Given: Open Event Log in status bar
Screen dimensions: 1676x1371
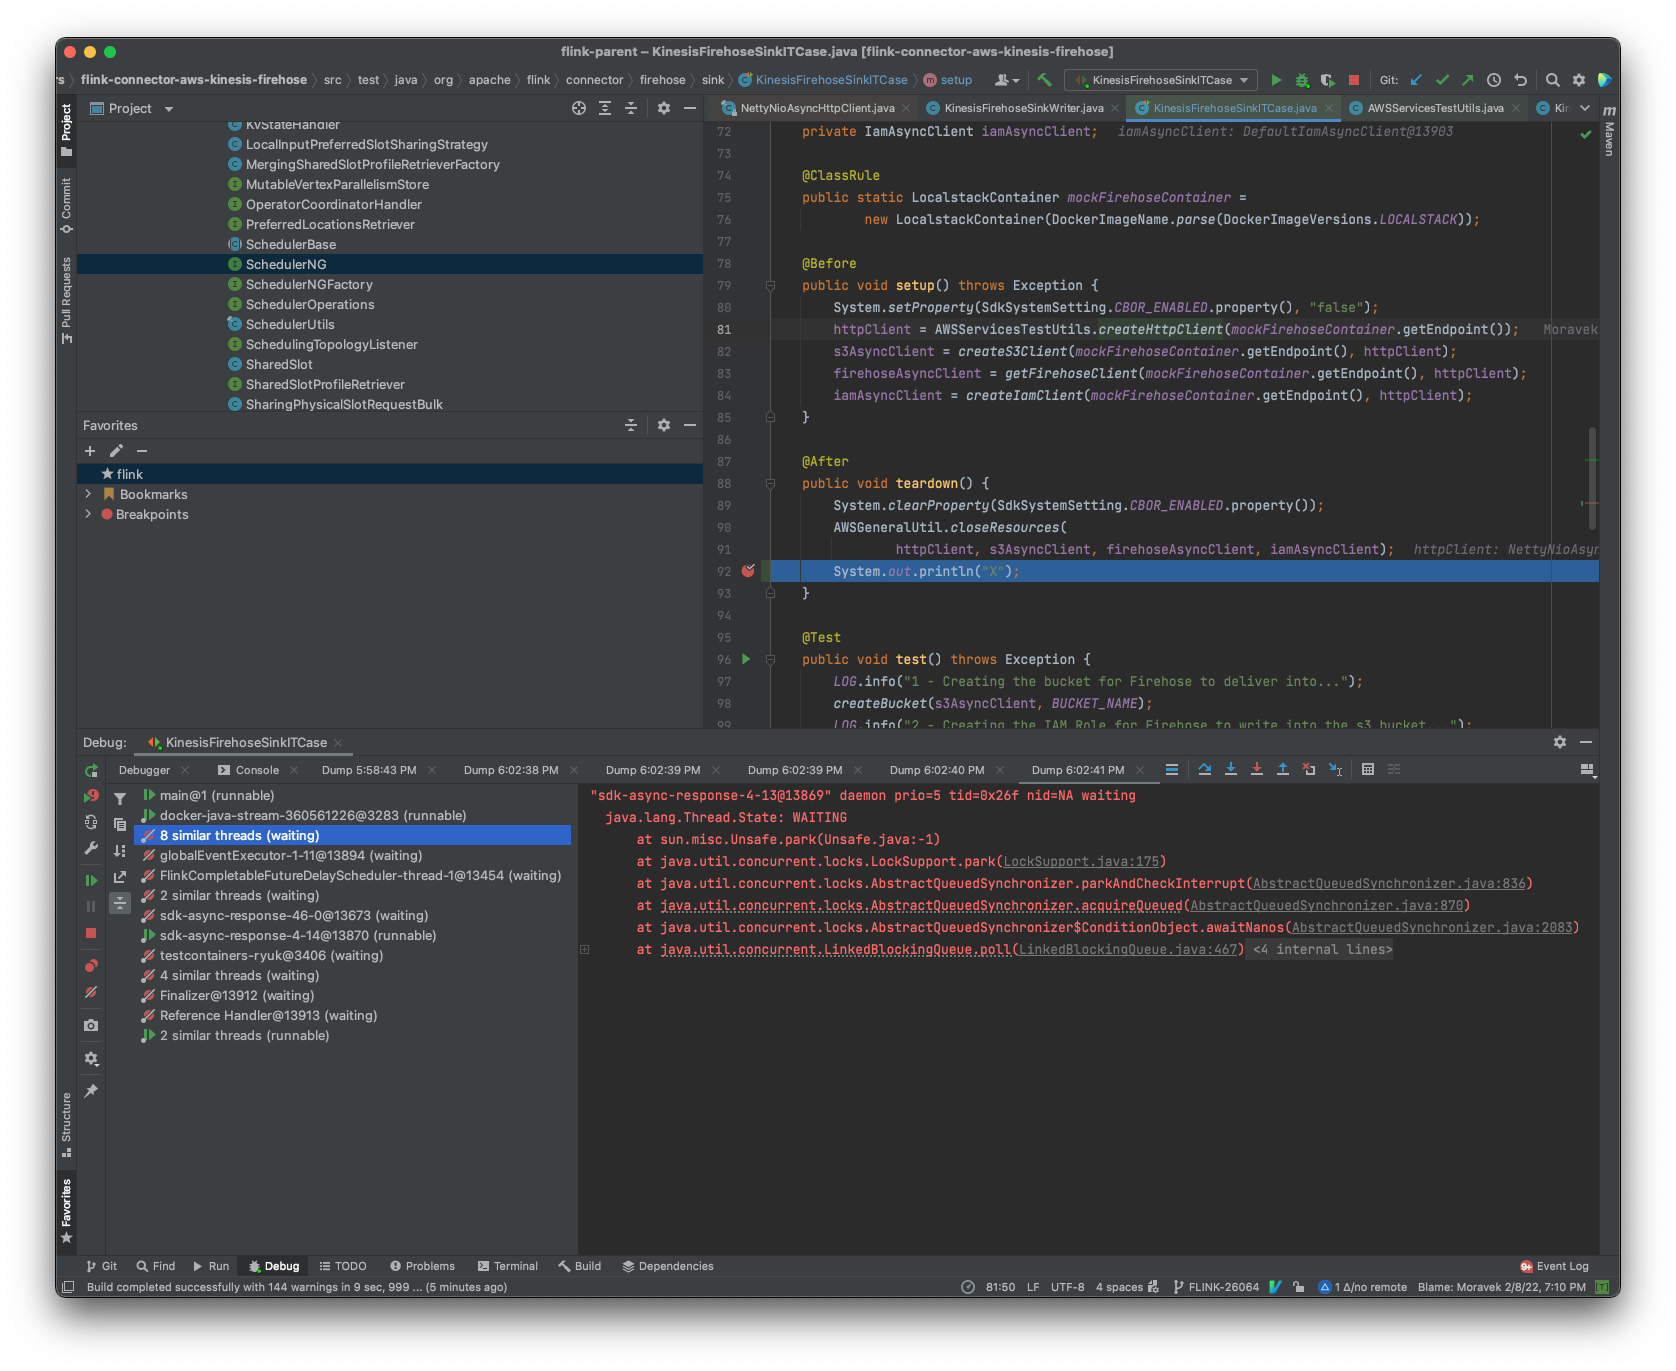Looking at the screenshot, I should tap(1554, 1266).
